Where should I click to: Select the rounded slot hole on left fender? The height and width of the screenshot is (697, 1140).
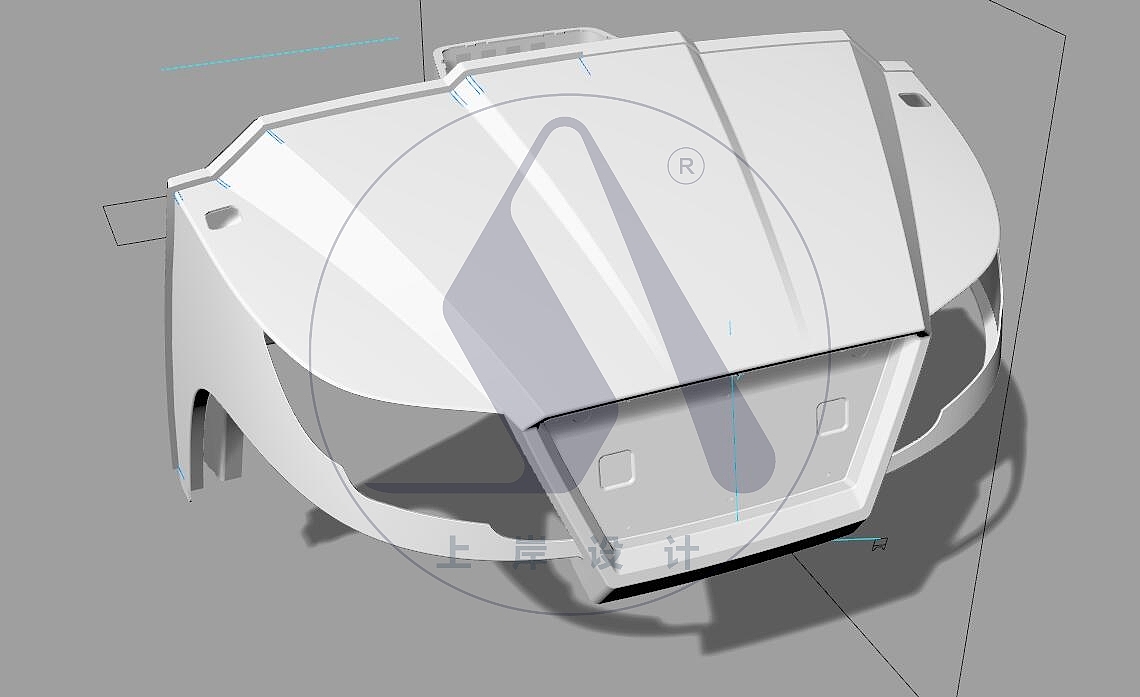pos(221,217)
